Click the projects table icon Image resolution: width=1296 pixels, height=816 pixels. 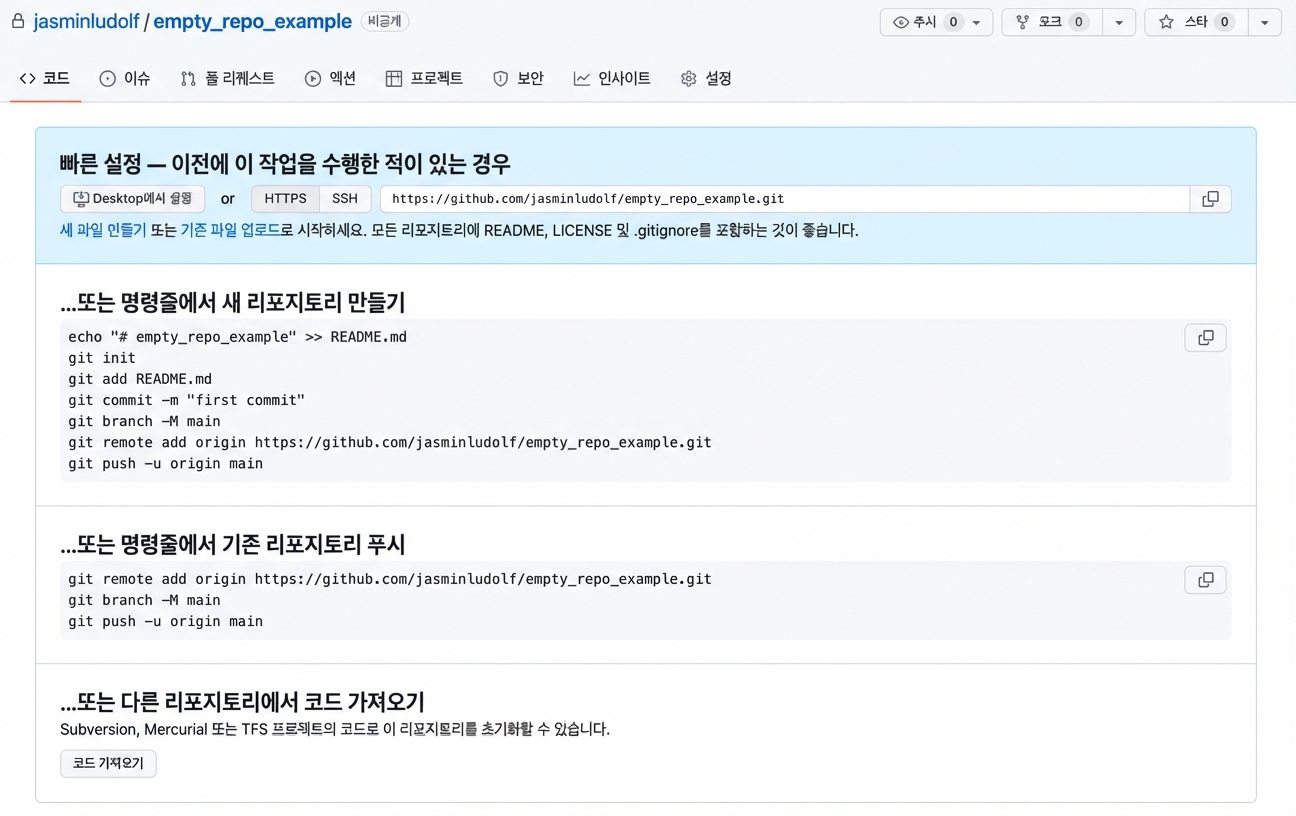pos(394,79)
